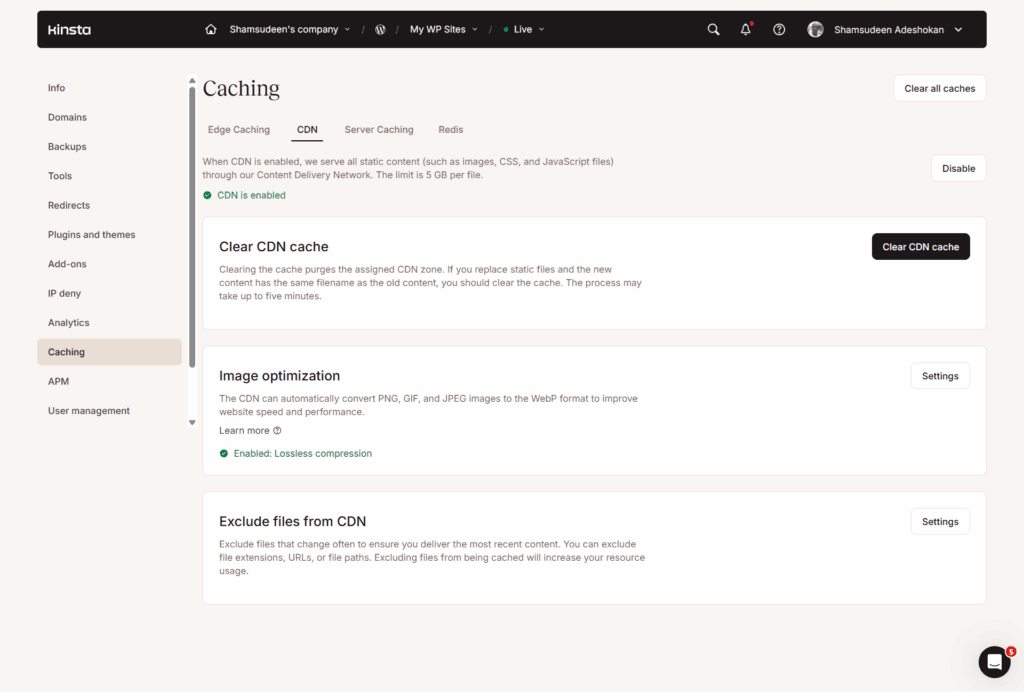The width and height of the screenshot is (1024, 692).
Task: Open Image optimization Settings
Action: click(x=939, y=375)
